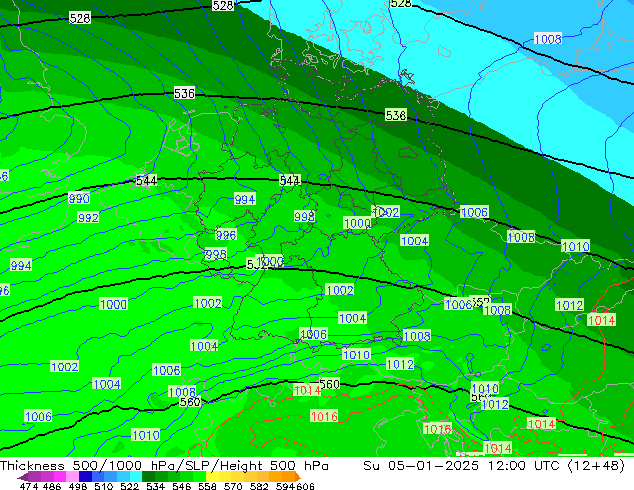Click the 538 height contour label
Viewport: 634px width, 490px height.
[x=395, y=115]
